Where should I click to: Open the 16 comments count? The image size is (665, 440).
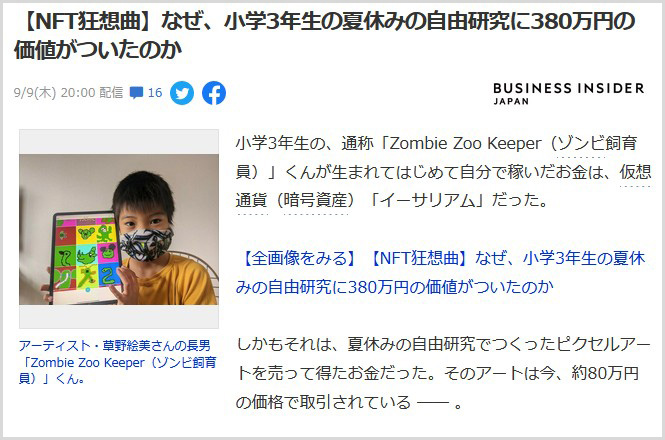click(155, 92)
